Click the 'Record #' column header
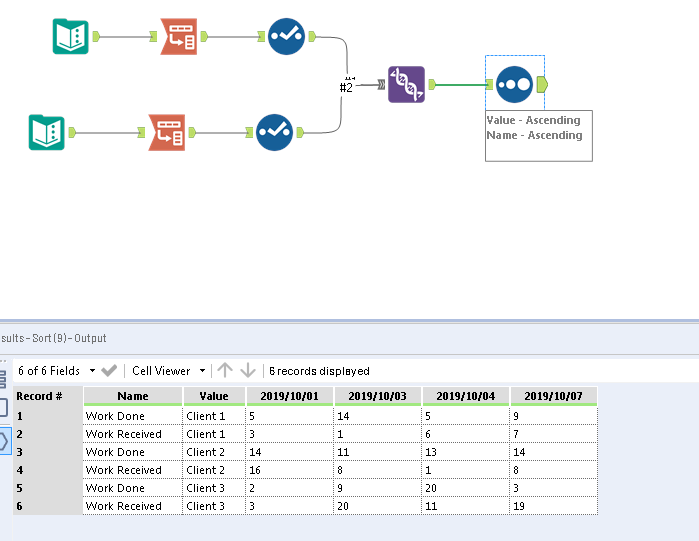Viewport: 699px width, 541px height. point(48,396)
